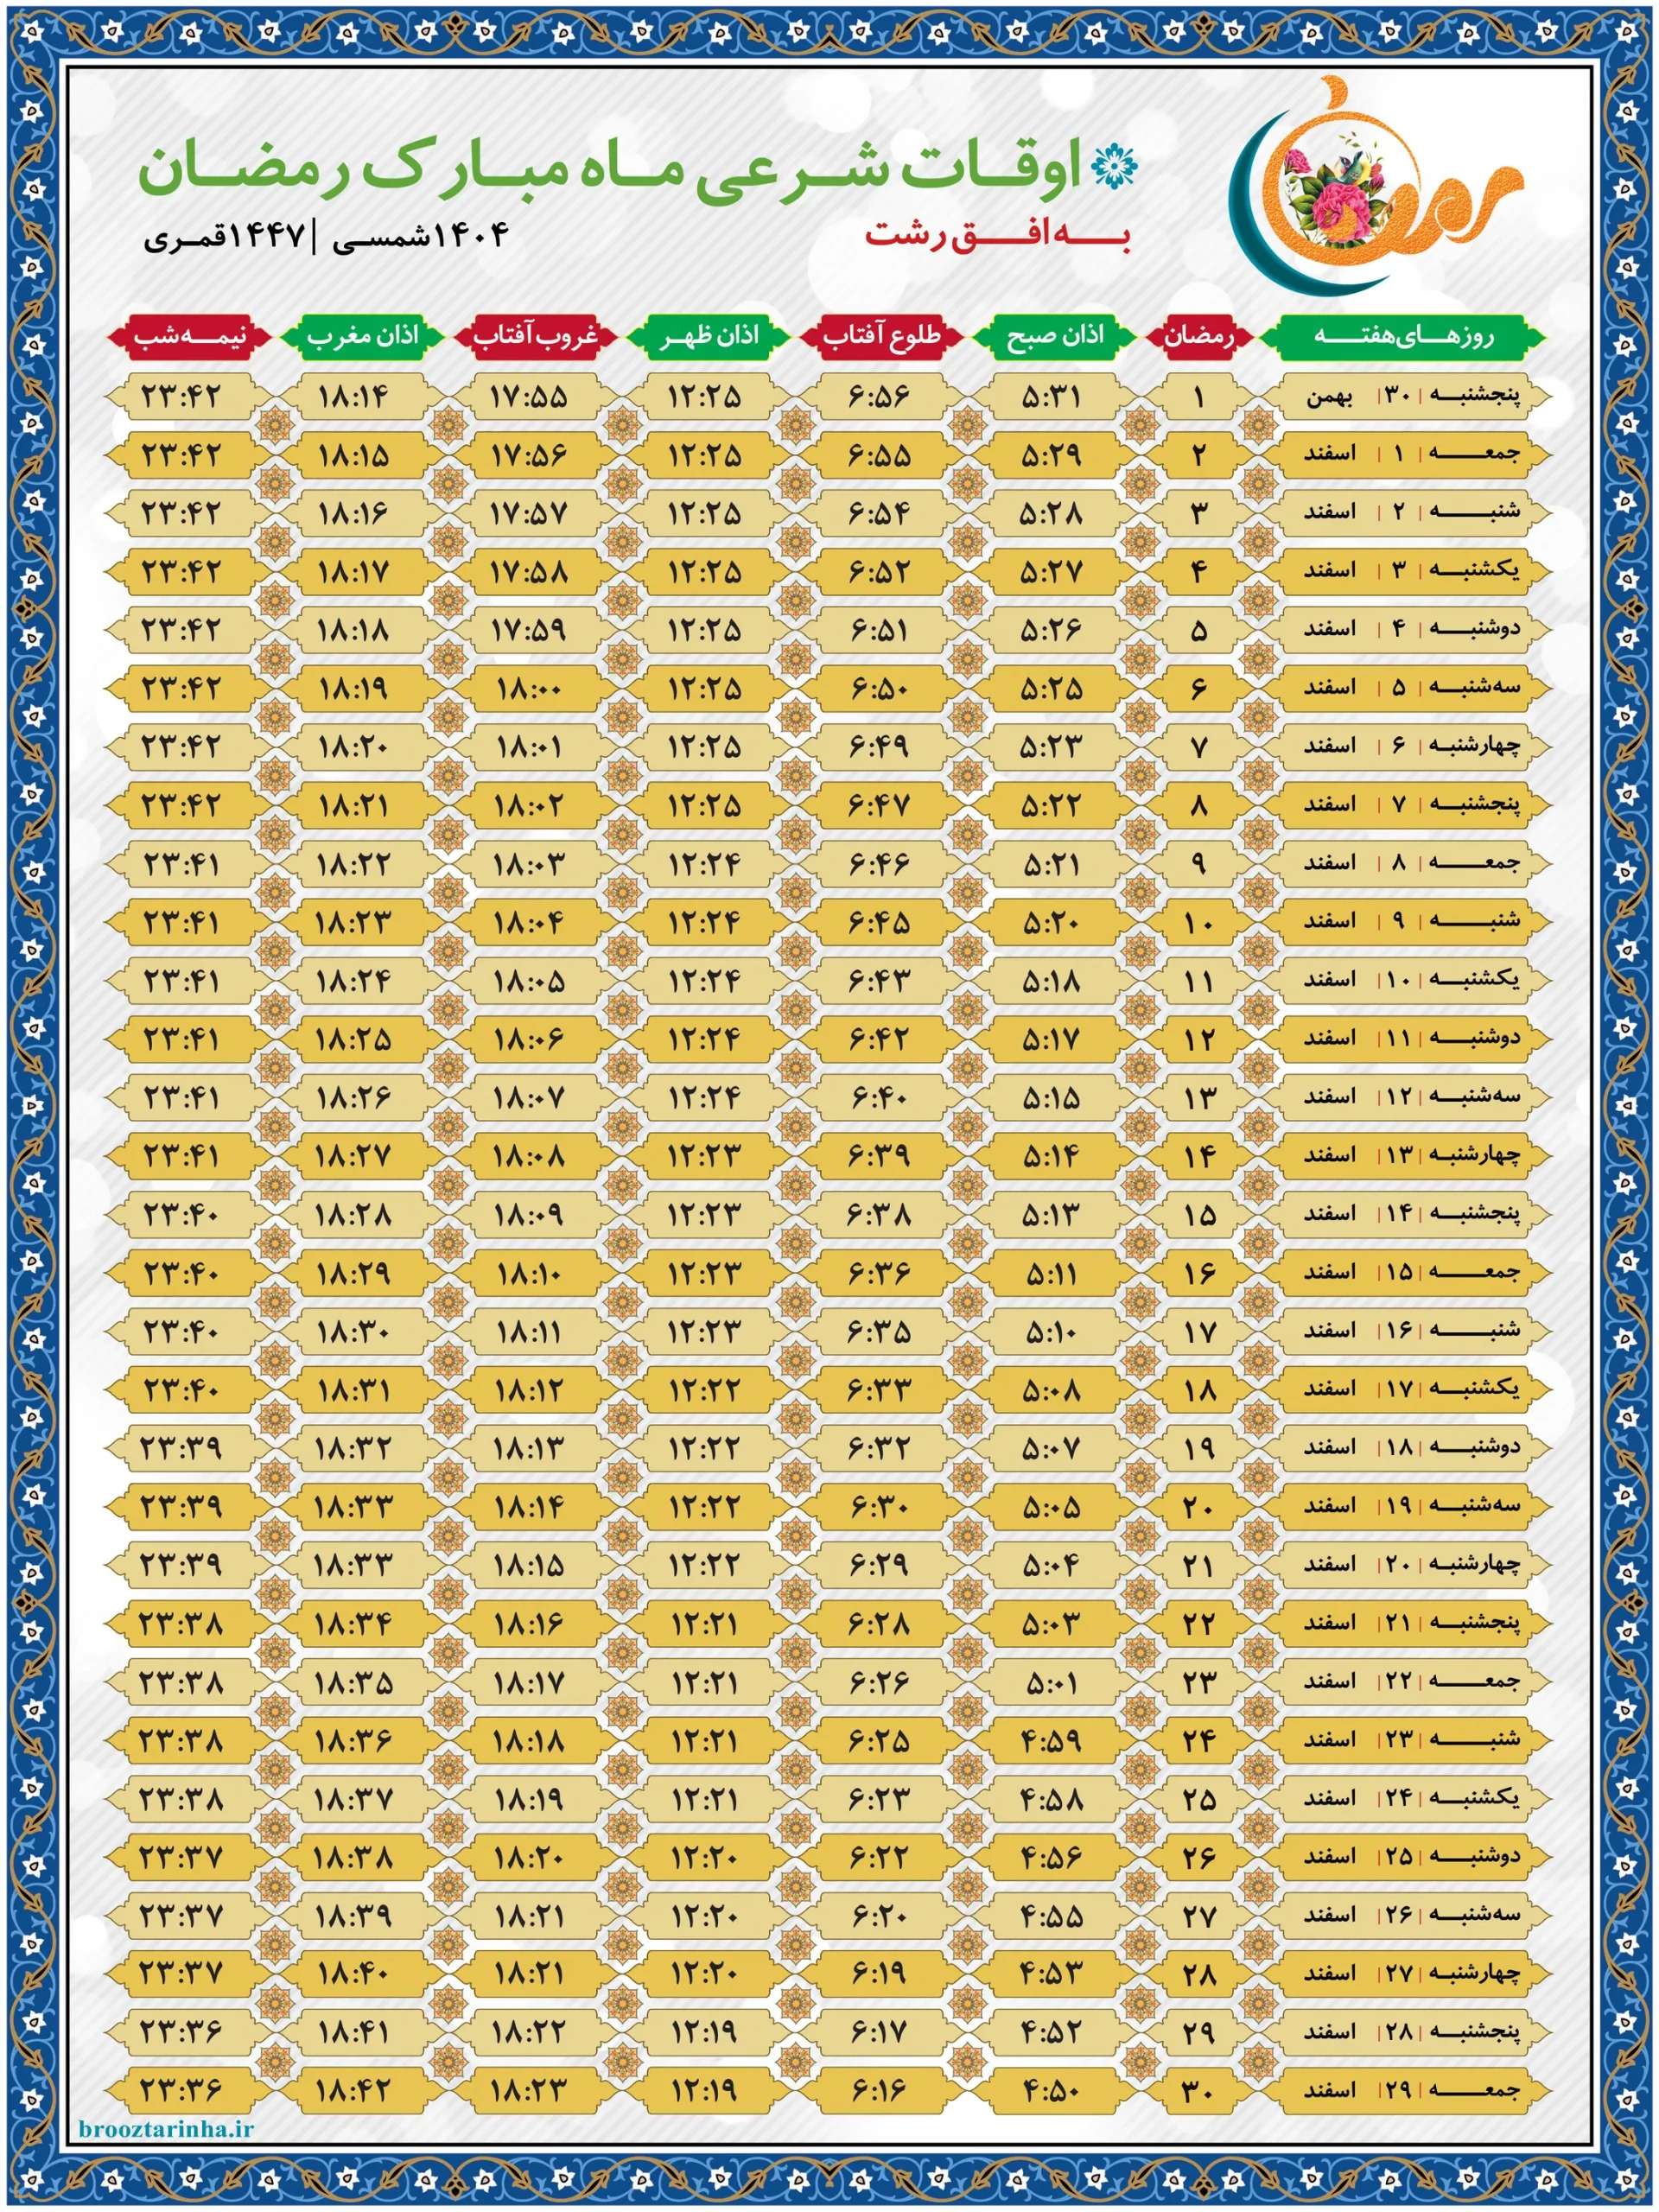Click the 12:25 dhuhr time in first row
The image size is (1659, 2212).
tap(705, 397)
